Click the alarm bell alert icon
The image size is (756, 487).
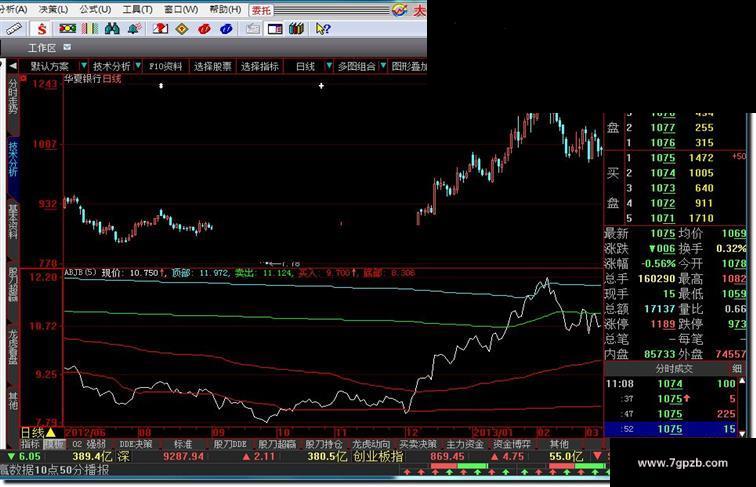[x=135, y=29]
